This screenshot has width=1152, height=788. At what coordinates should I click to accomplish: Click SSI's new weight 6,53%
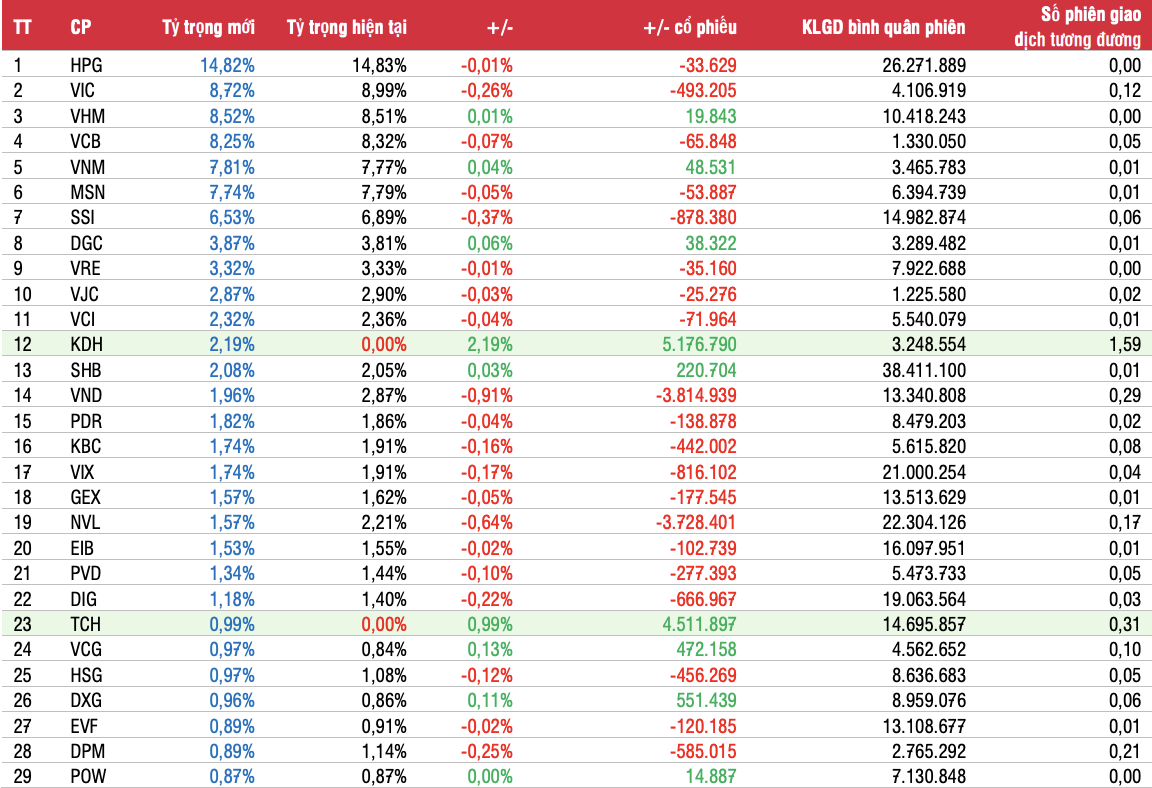coord(231,217)
